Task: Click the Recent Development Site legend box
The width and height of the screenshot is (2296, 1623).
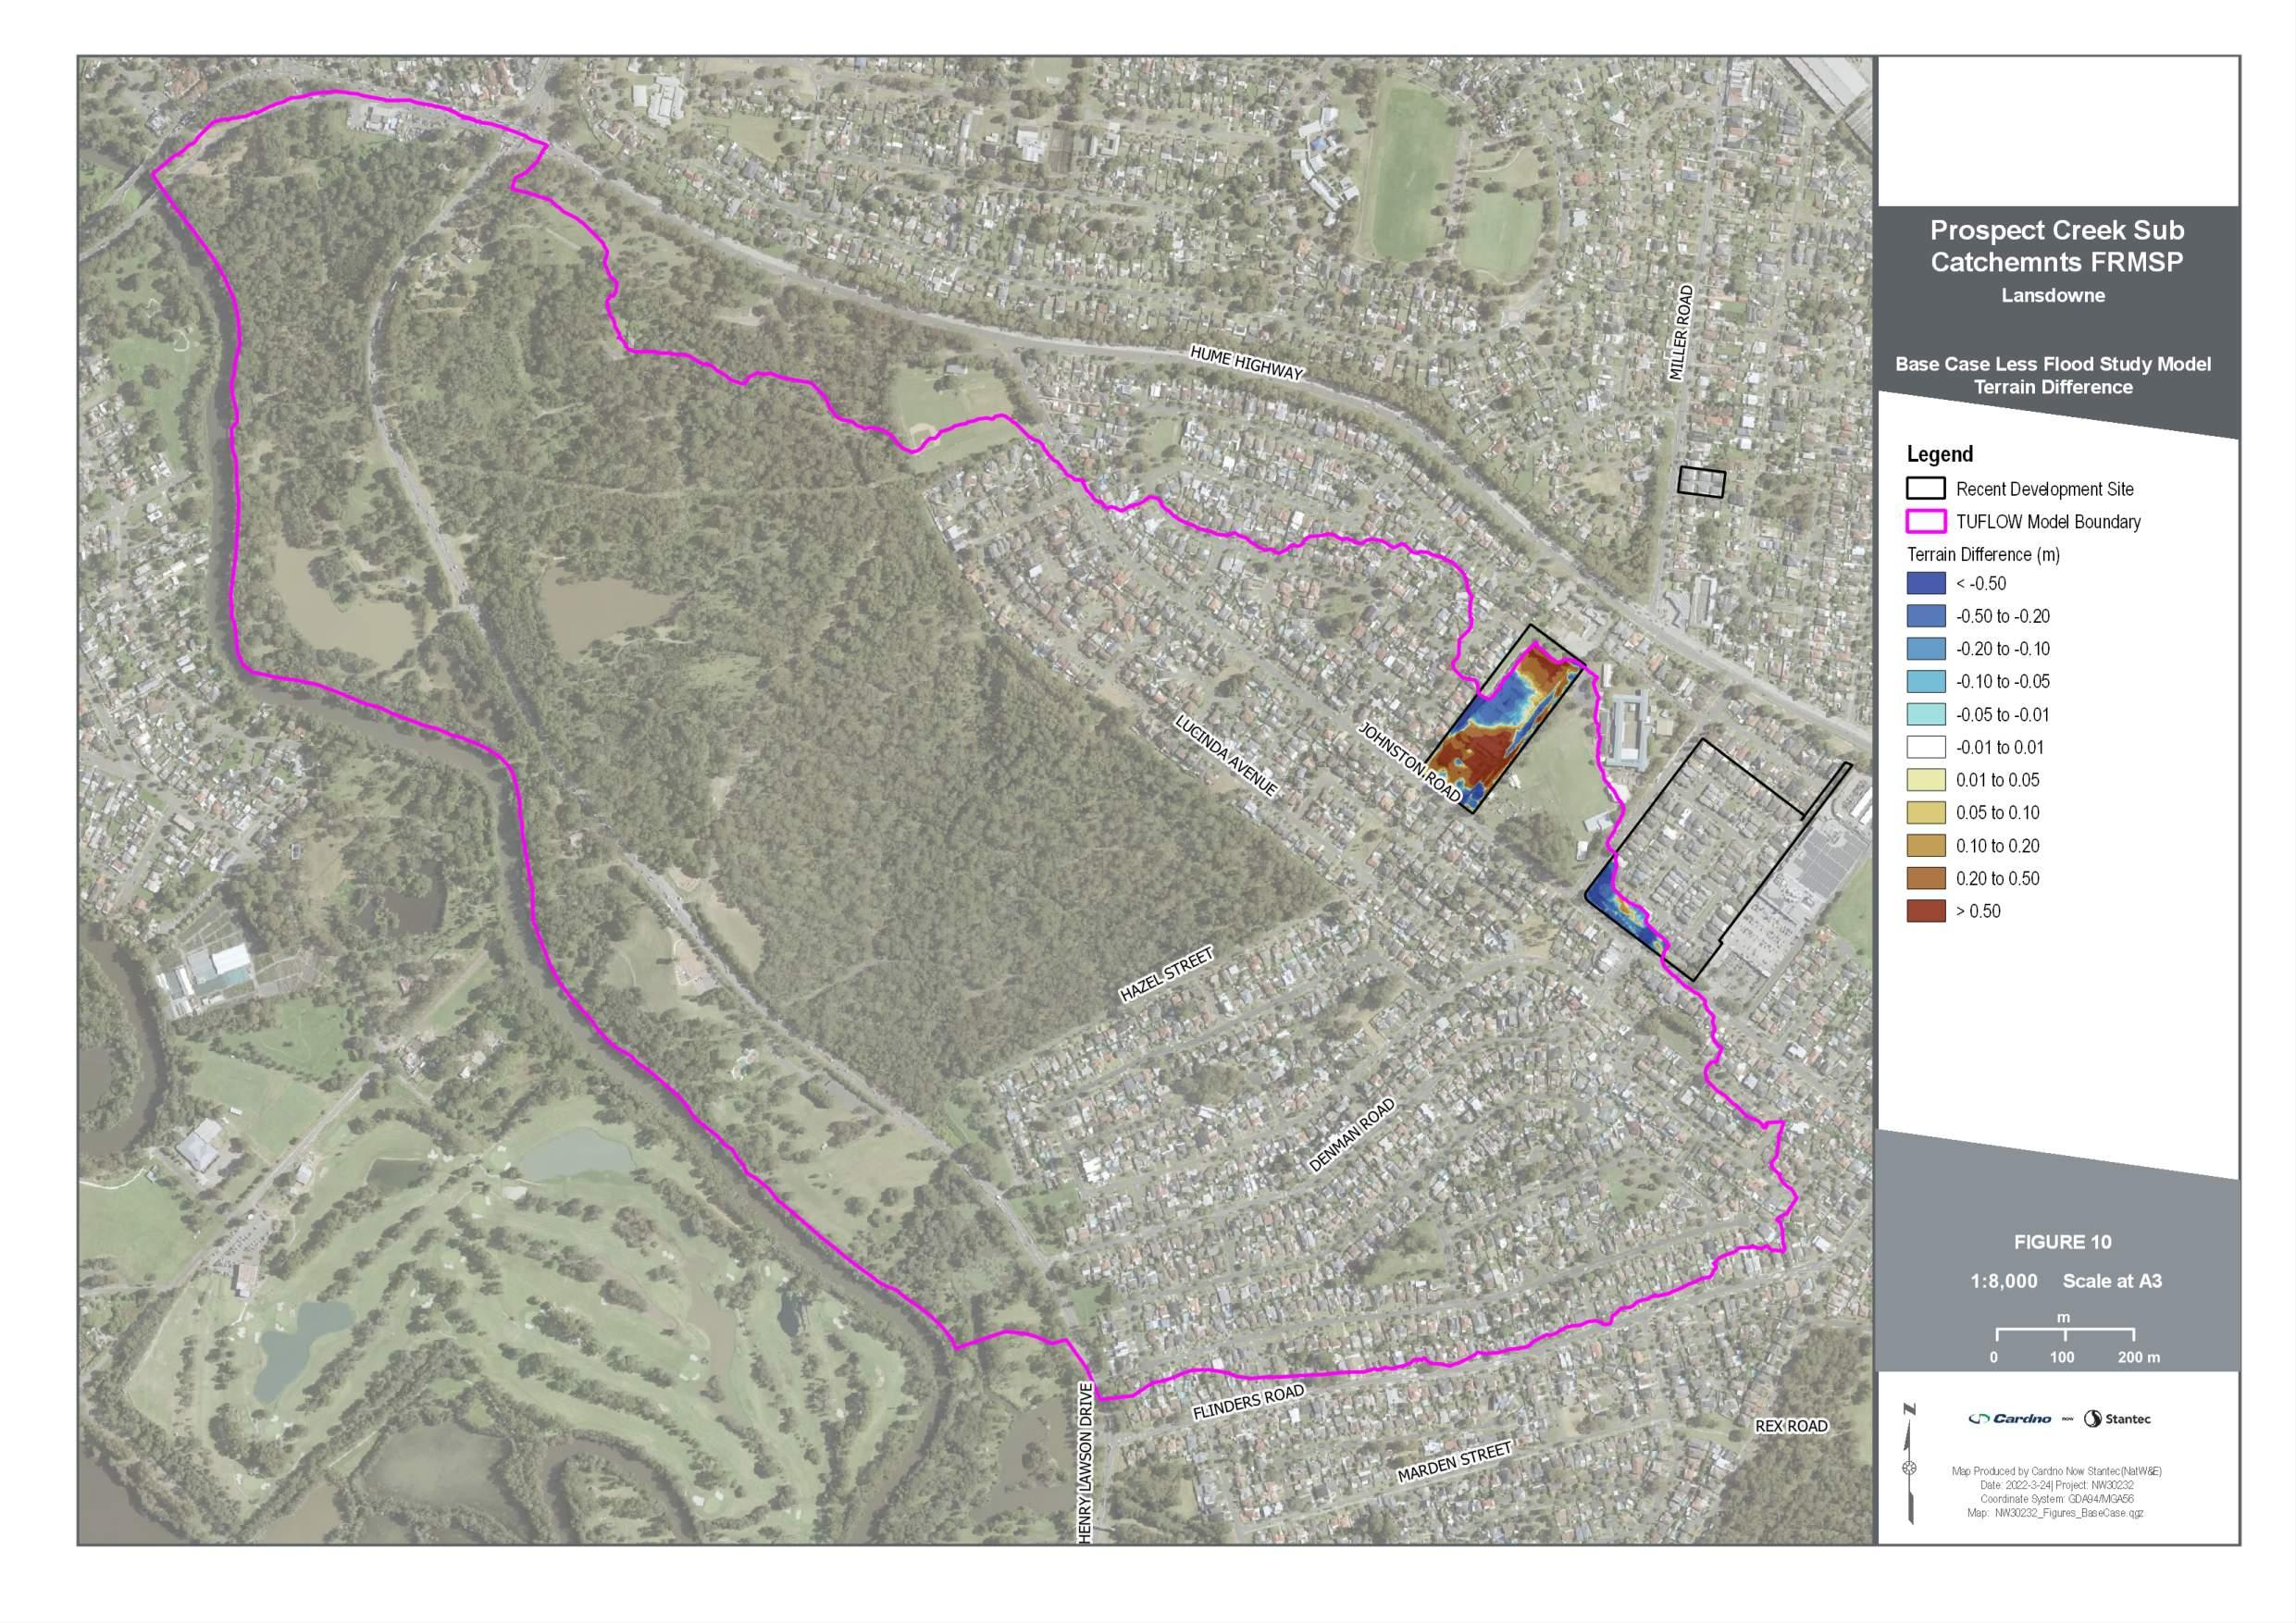Action: point(1925,488)
